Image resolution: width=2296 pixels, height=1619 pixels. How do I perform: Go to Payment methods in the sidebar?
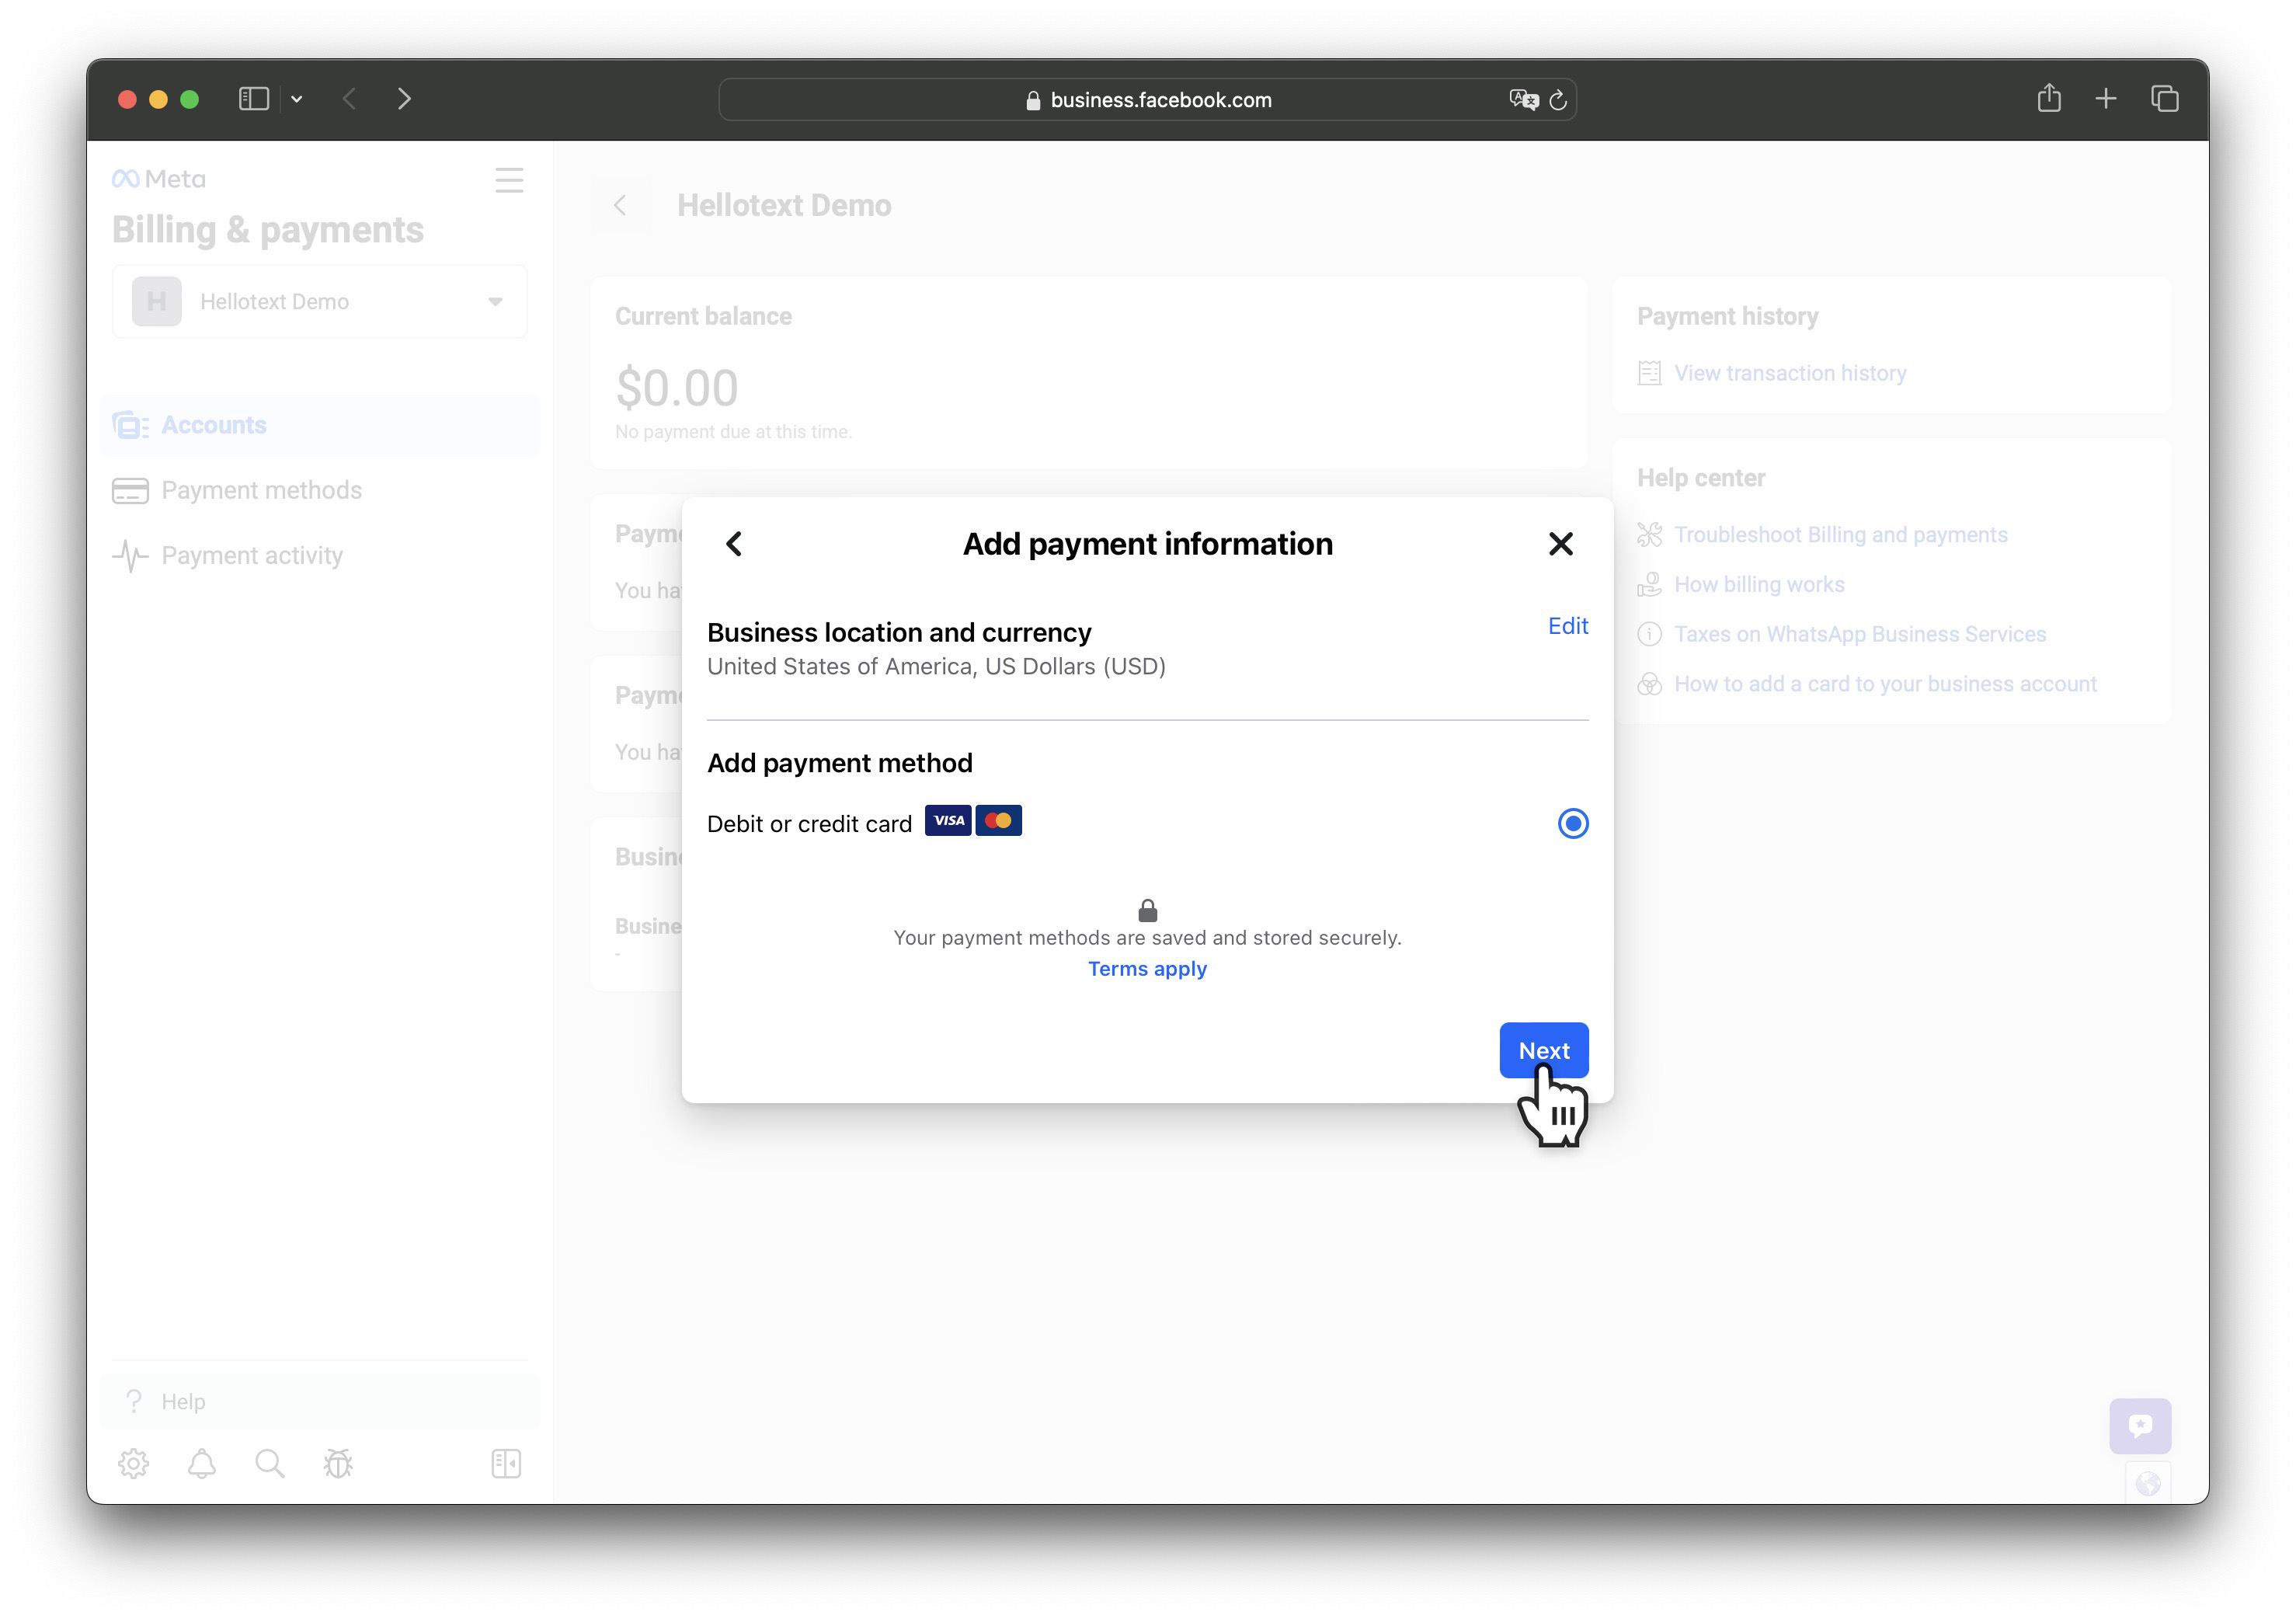[320, 490]
